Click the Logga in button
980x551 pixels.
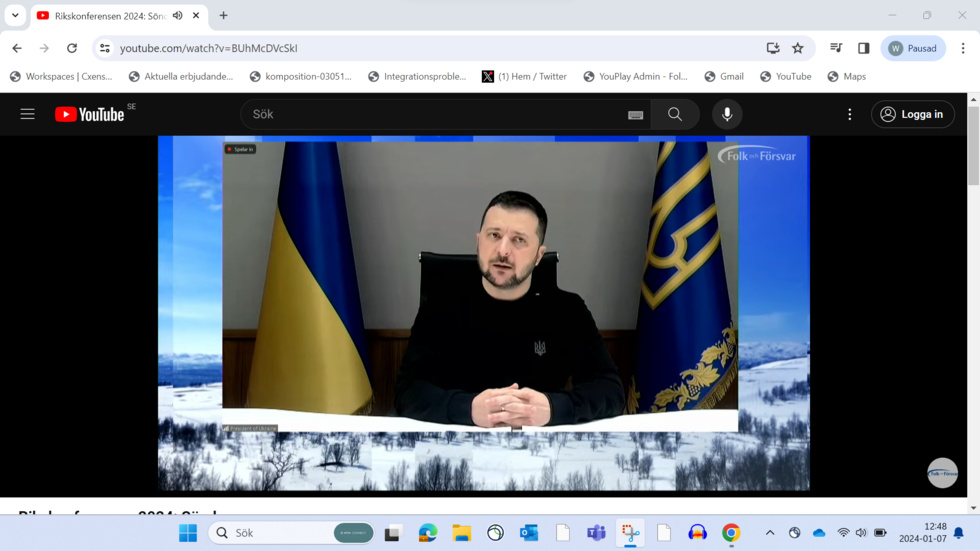(x=912, y=114)
